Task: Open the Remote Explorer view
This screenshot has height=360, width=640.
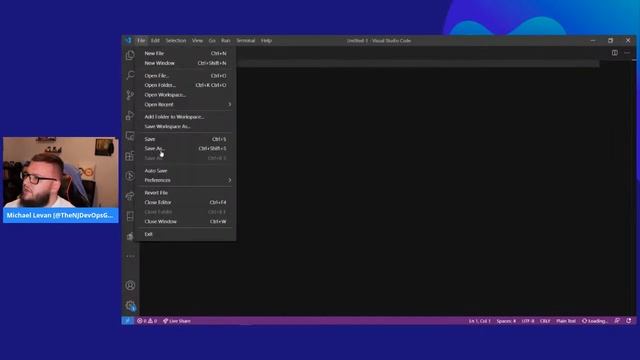Action: [130, 136]
